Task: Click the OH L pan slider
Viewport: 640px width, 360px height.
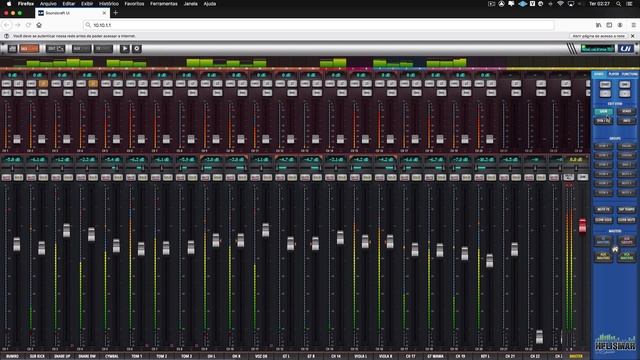Action: (211, 168)
